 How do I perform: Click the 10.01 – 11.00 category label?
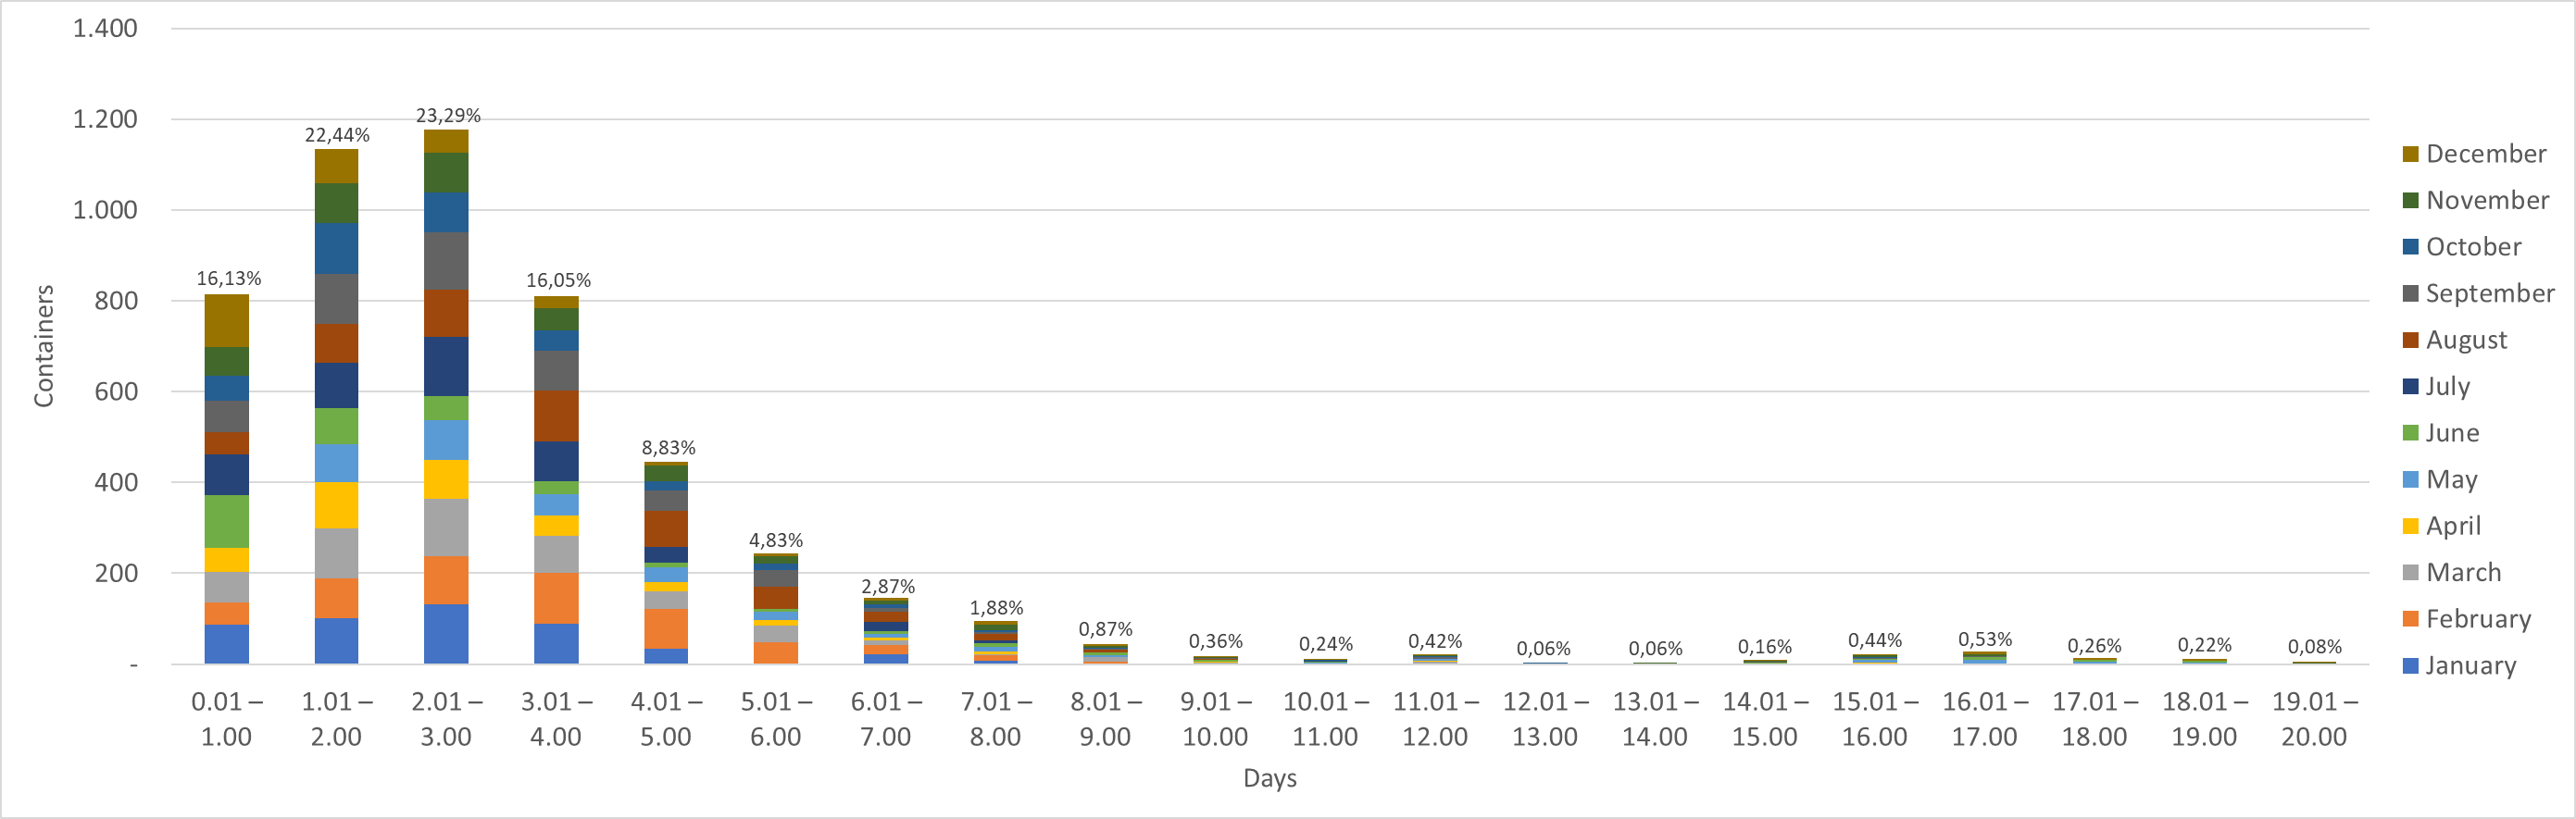click(1325, 719)
